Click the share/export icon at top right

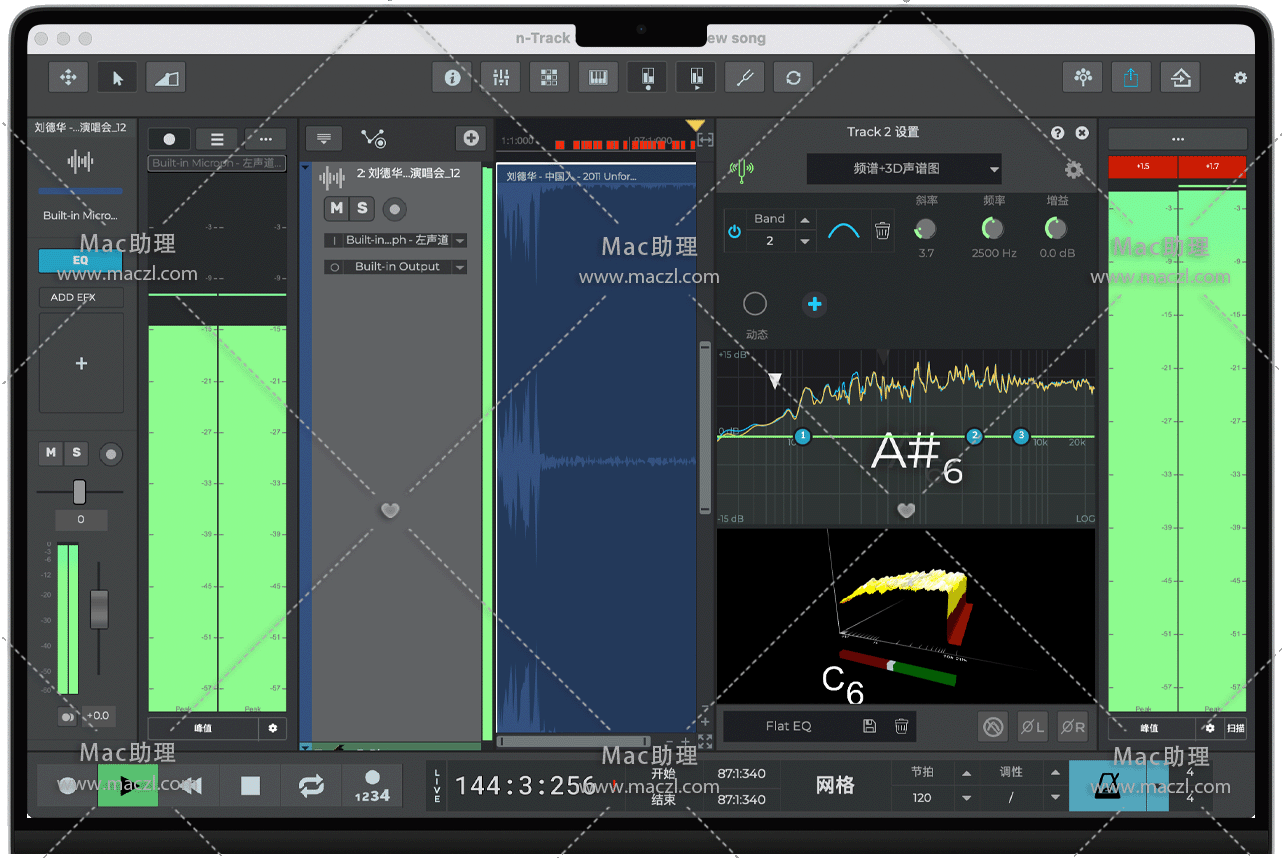click(1131, 78)
